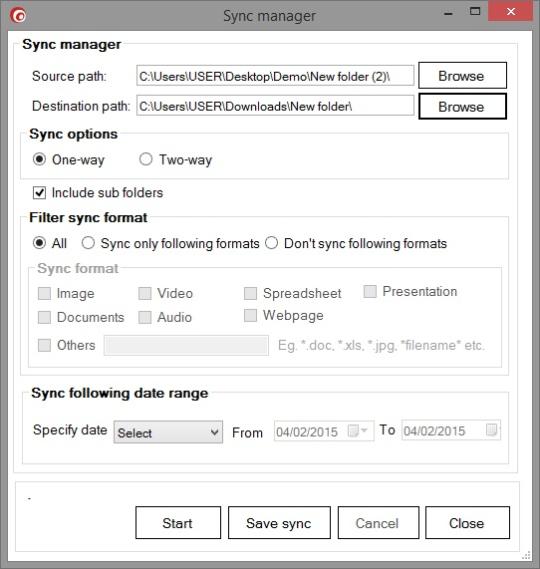
Task: Start the sync
Action: [x=178, y=523]
